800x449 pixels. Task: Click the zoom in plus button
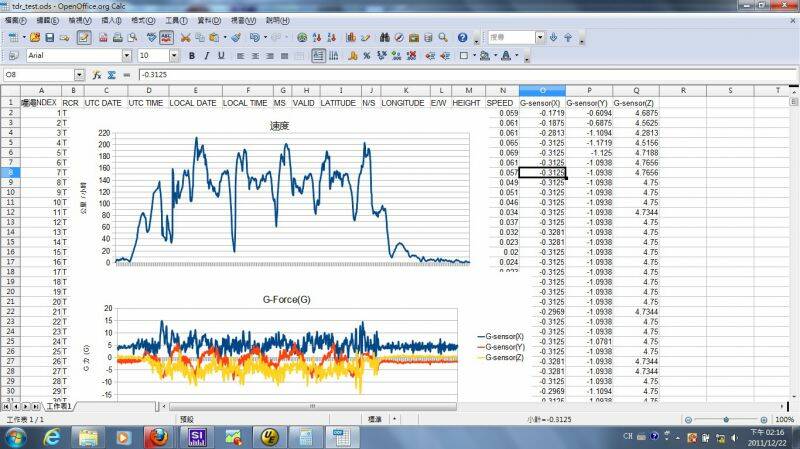764,420
